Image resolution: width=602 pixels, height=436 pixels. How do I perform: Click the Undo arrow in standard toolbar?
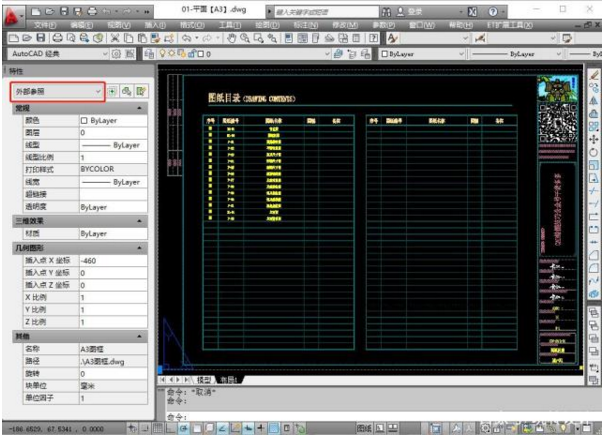[x=187, y=38]
